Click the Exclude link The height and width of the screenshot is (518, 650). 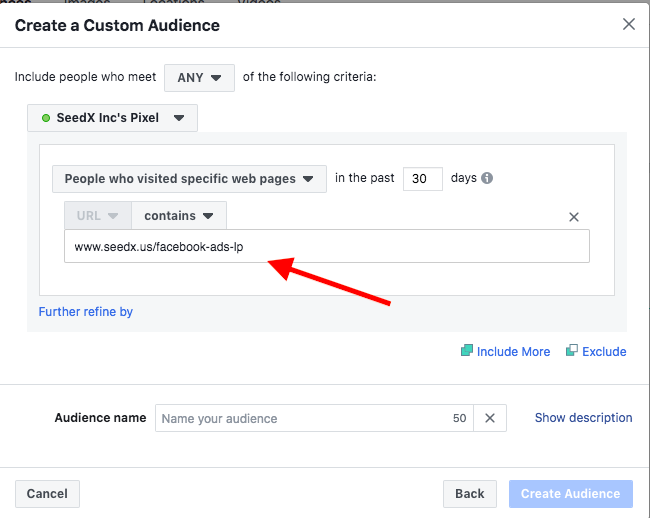pyautogui.click(x=604, y=352)
